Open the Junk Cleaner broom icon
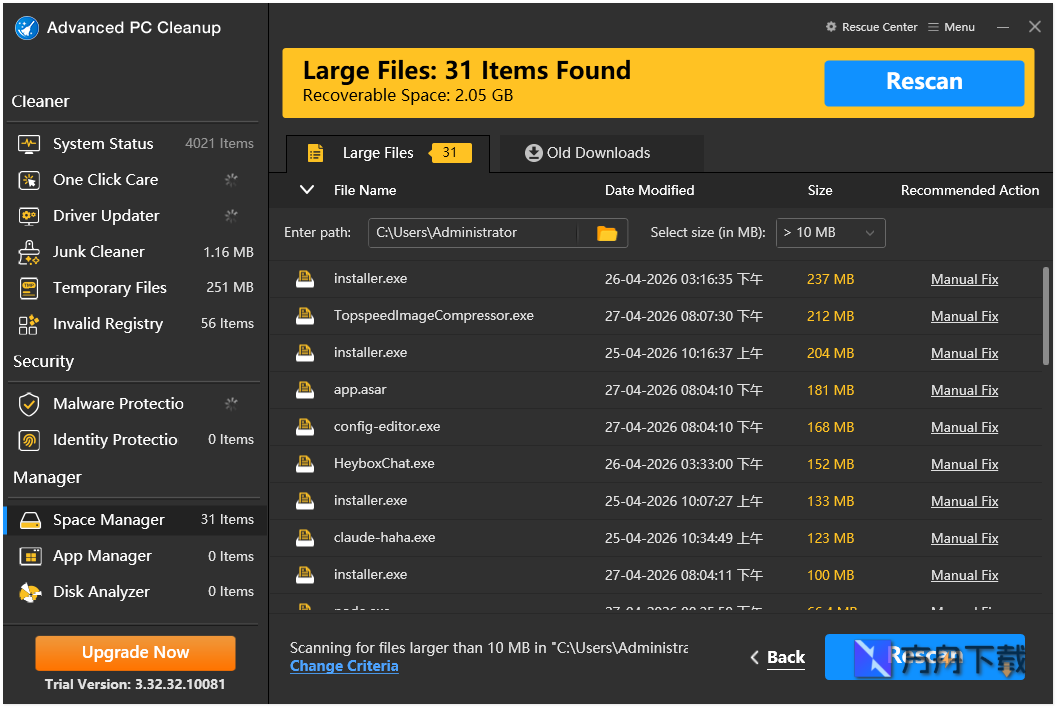Viewport: 1057px width, 708px height. point(29,252)
